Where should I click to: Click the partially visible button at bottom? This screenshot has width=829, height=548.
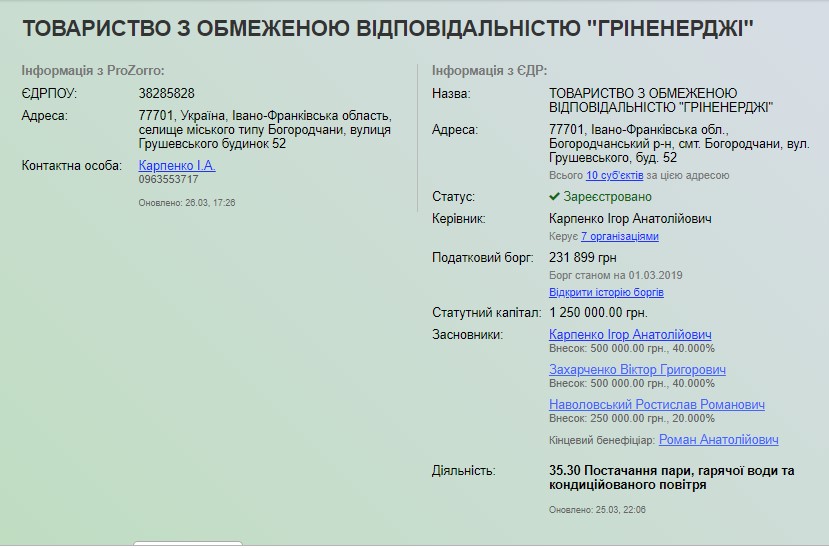point(188,543)
